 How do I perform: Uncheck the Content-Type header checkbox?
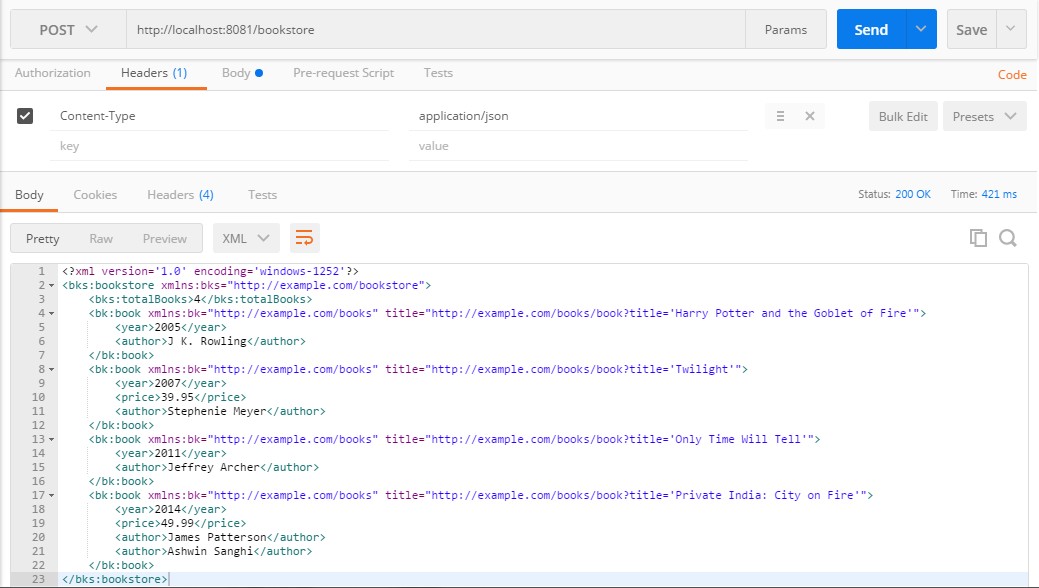click(26, 116)
